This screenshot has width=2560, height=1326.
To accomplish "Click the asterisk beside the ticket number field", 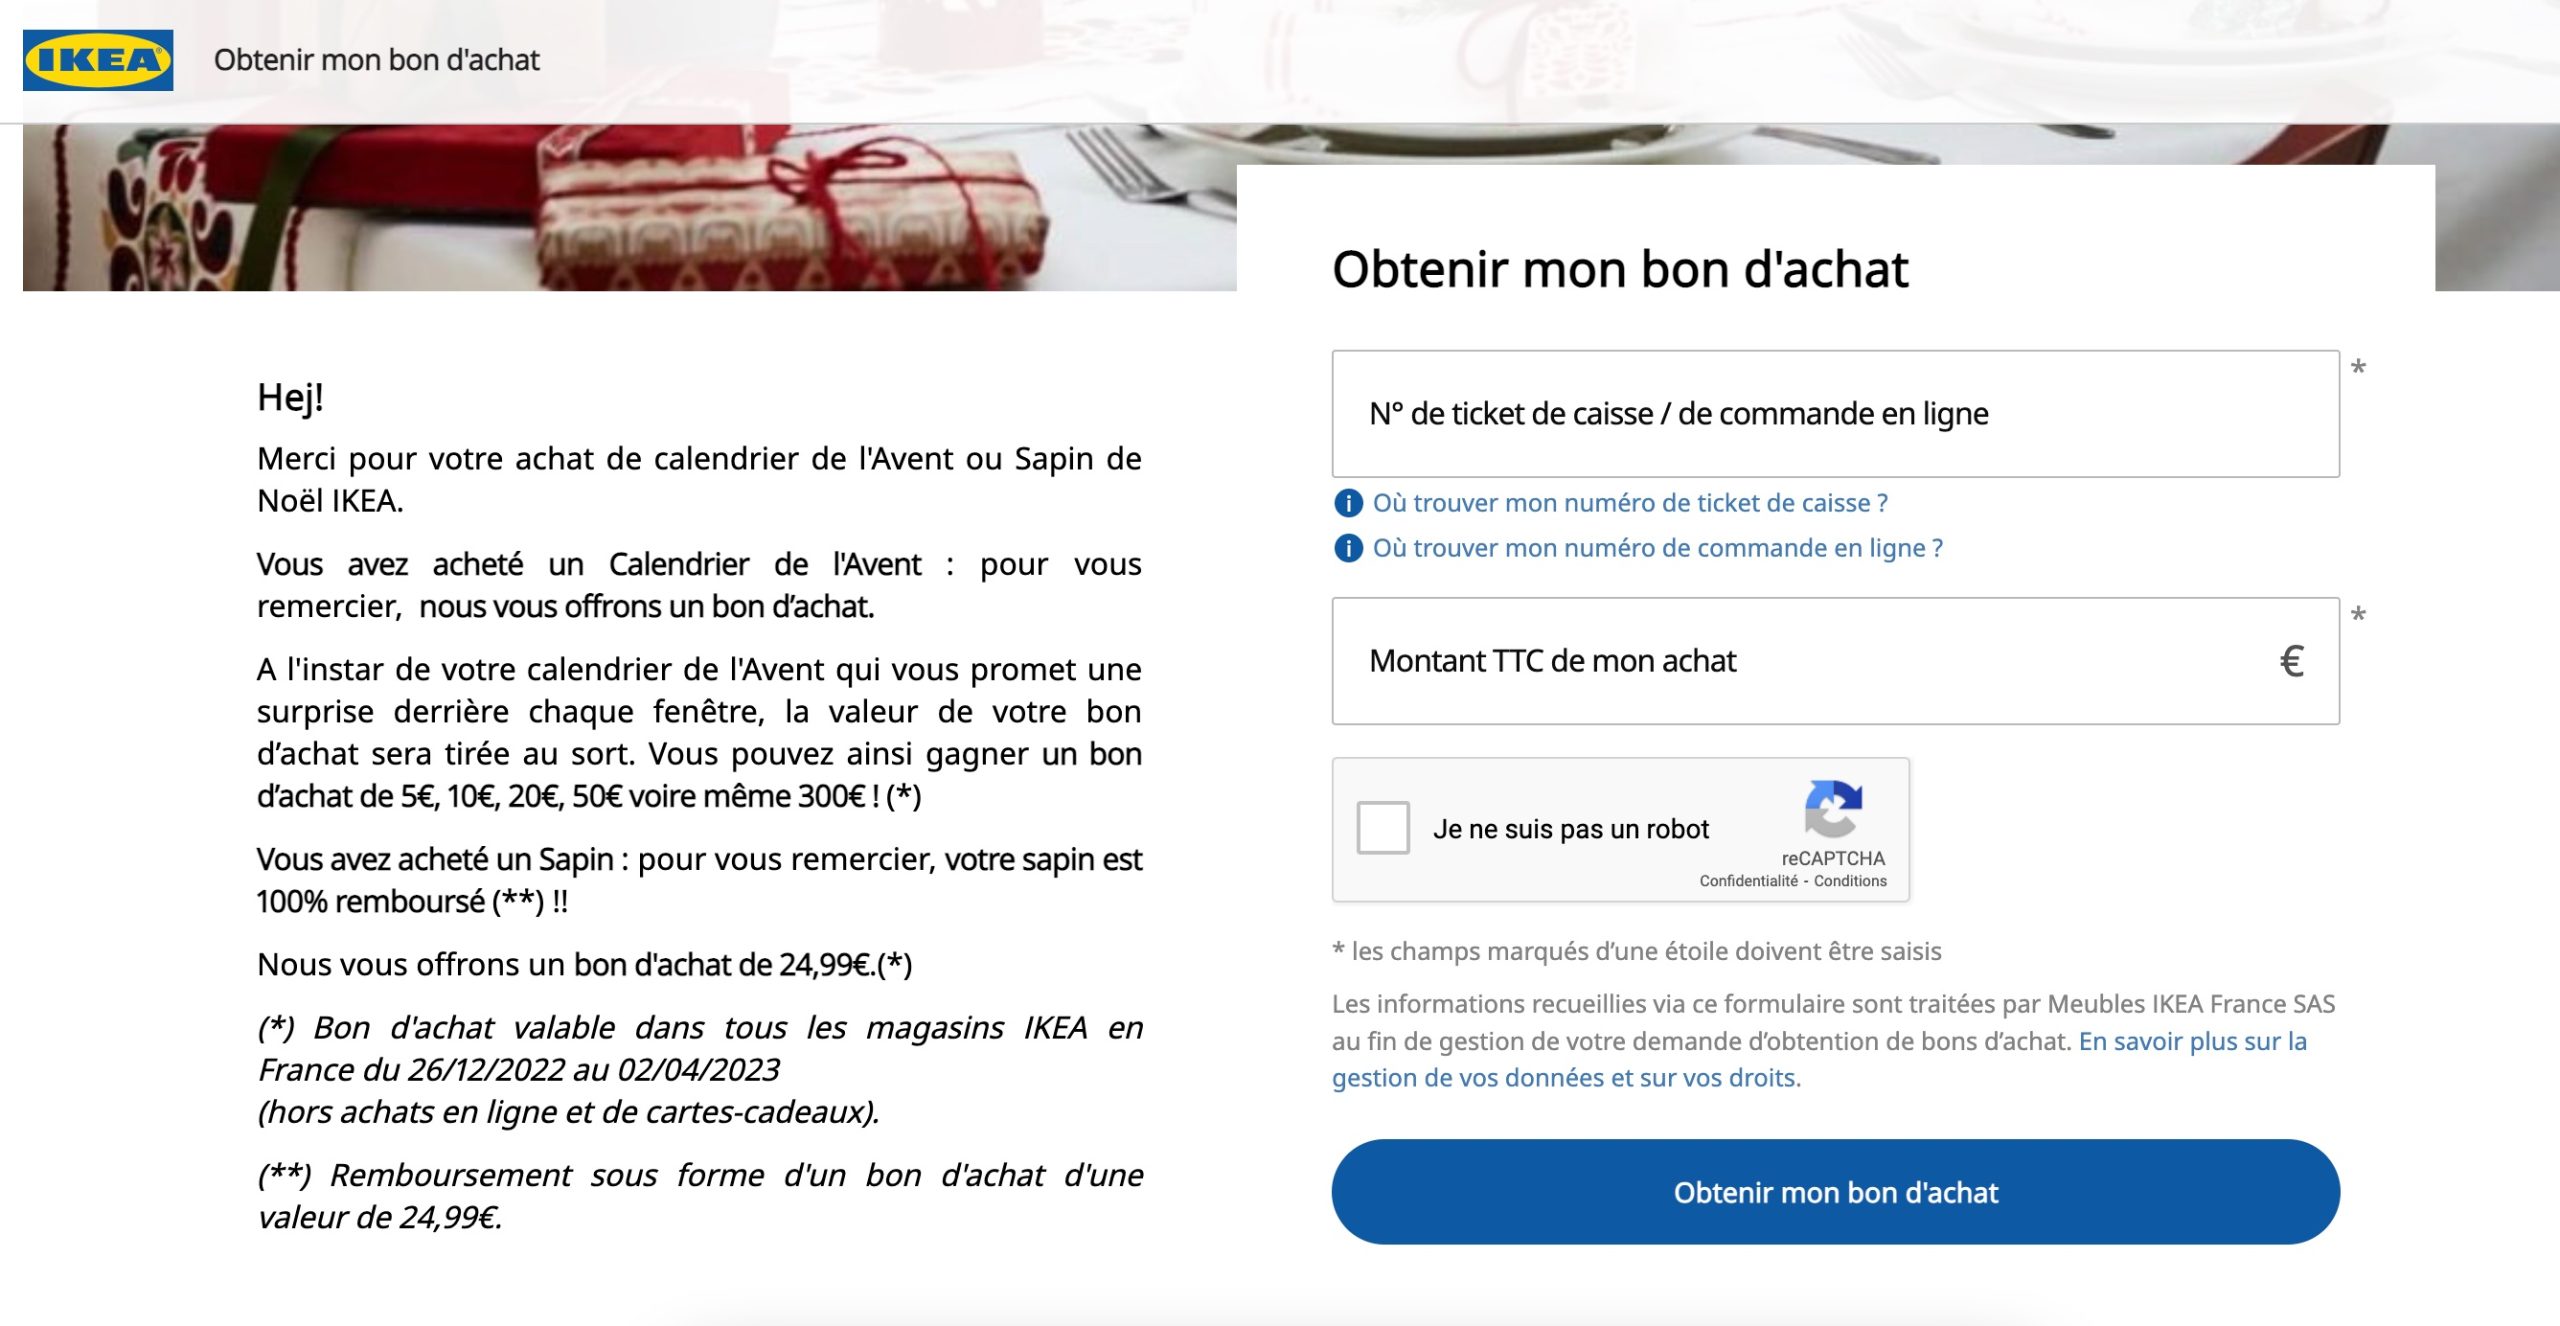I will tap(2358, 368).
